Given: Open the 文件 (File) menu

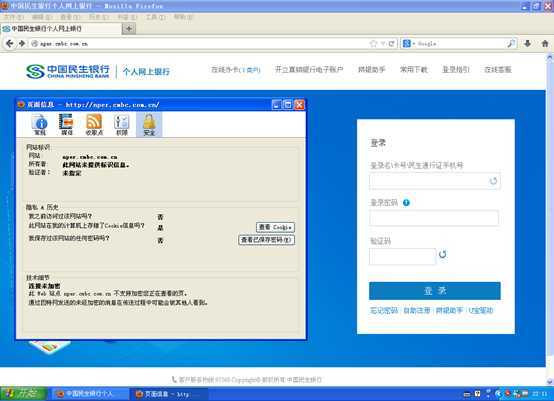Looking at the screenshot, I should point(13,17).
